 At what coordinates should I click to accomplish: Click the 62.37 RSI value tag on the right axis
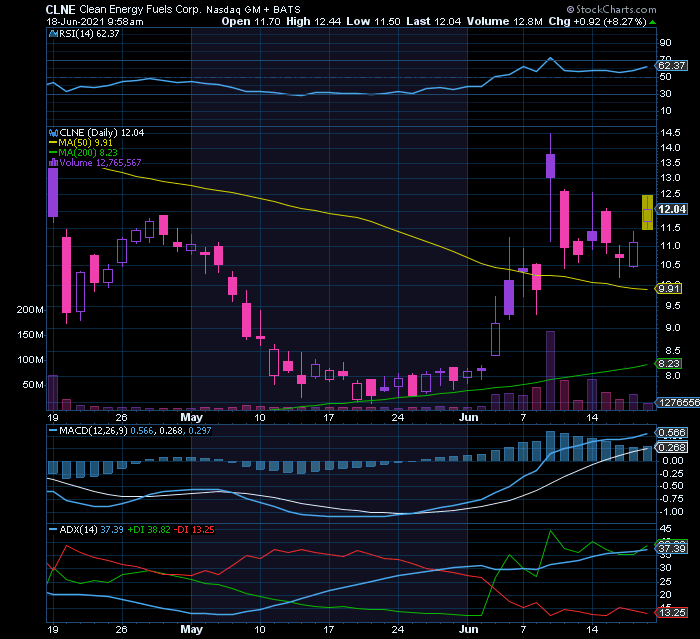point(671,66)
